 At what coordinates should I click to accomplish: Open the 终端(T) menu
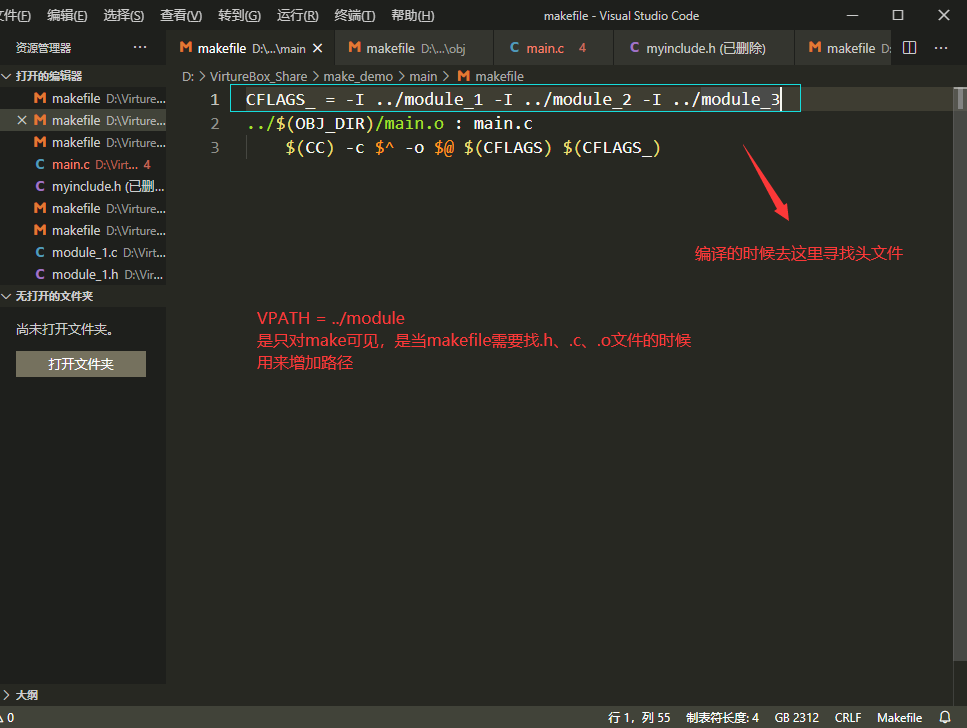coord(354,15)
